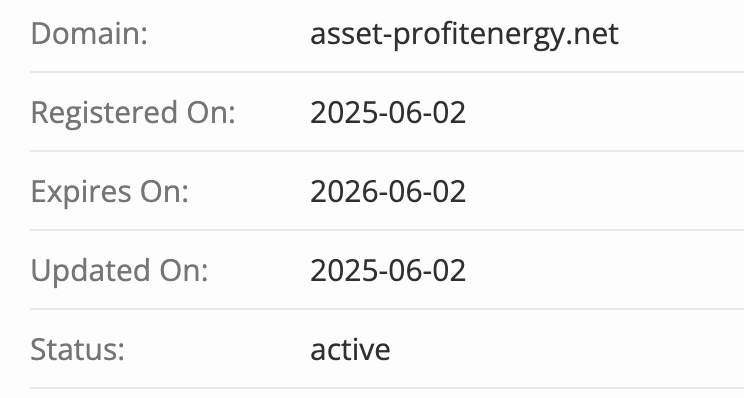
Task: Select the 2026-06-02 expiration date
Action: coord(388,192)
